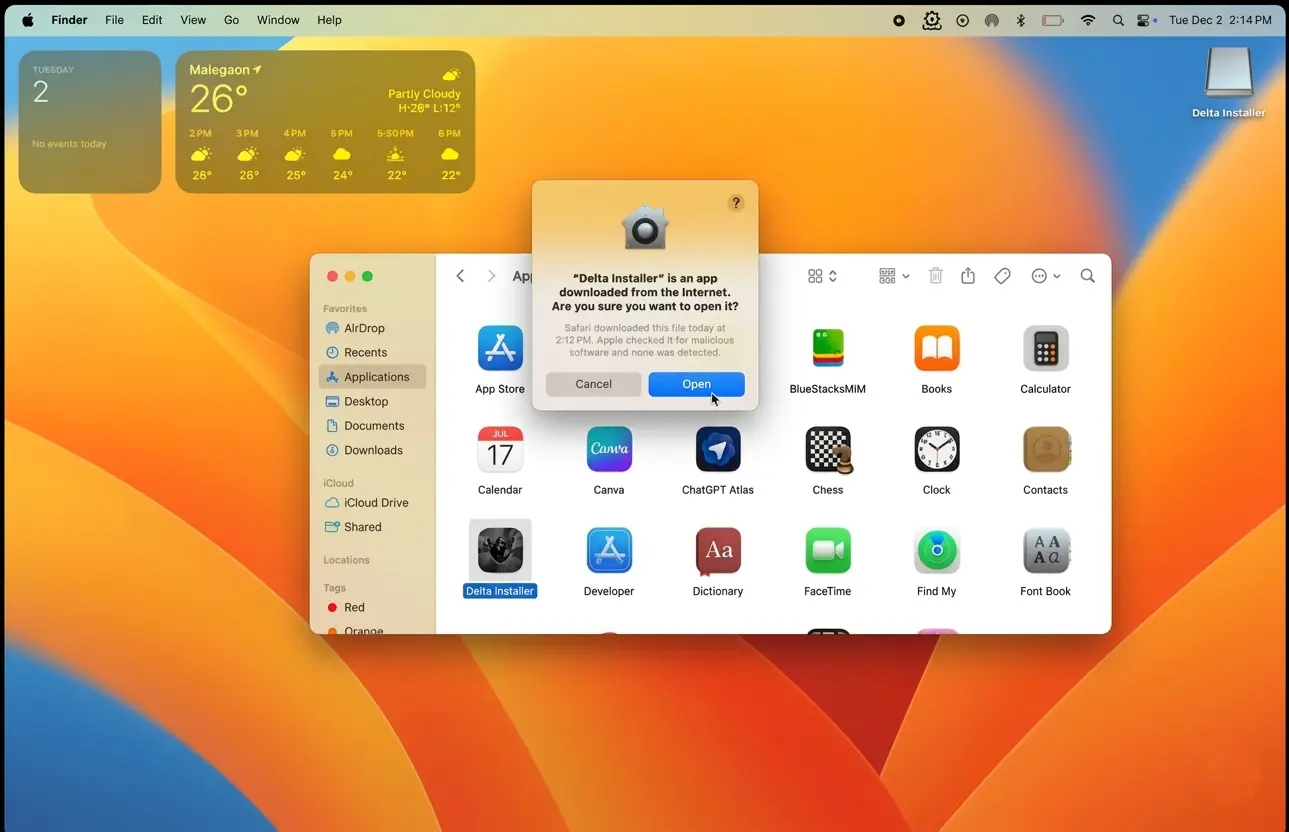Click the Wi-Fi icon in menu bar
This screenshot has width=1289, height=832.
1088,20
